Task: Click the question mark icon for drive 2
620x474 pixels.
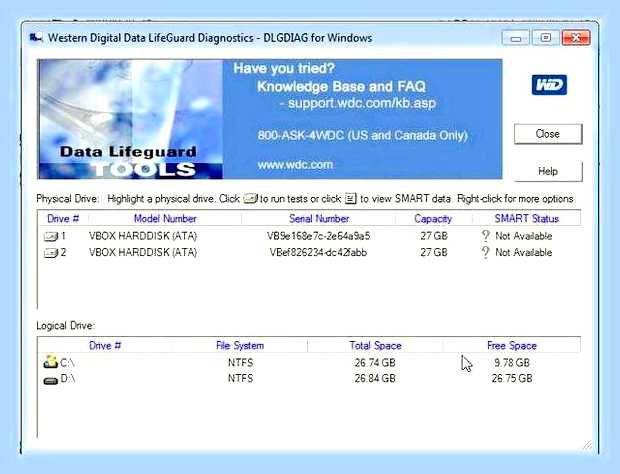Action: [486, 252]
